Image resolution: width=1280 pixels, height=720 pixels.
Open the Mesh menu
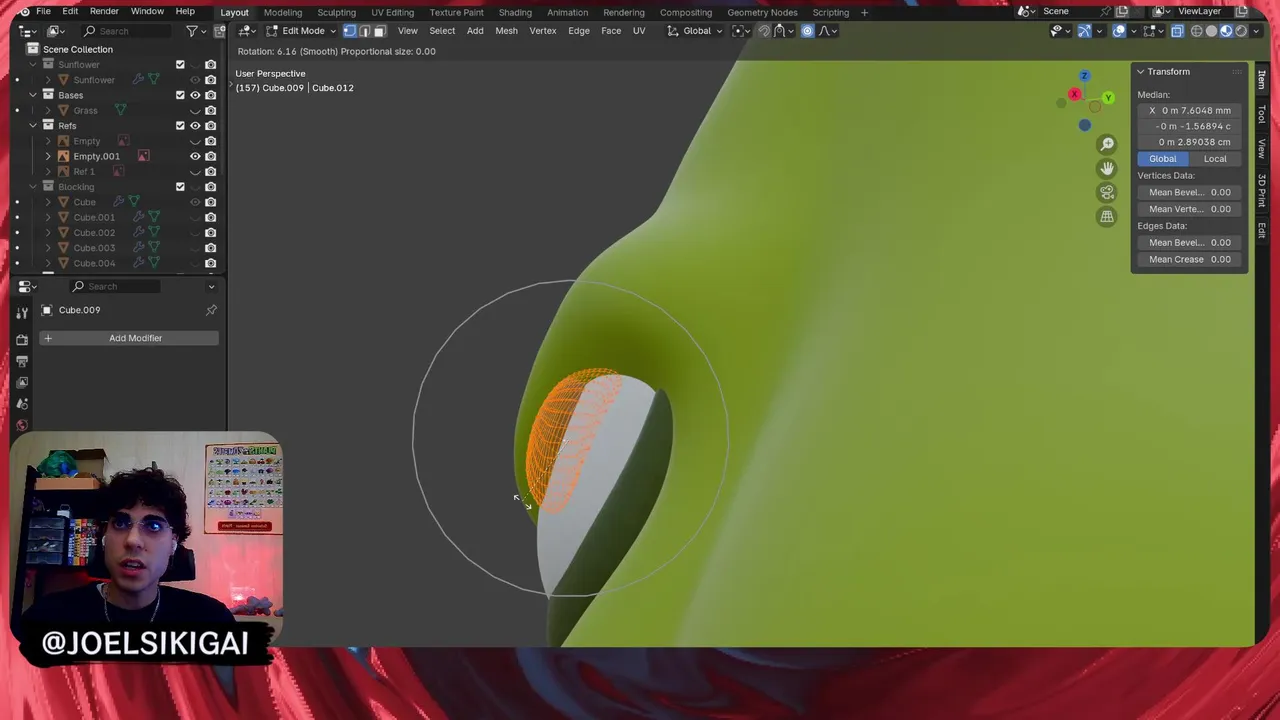coord(506,31)
